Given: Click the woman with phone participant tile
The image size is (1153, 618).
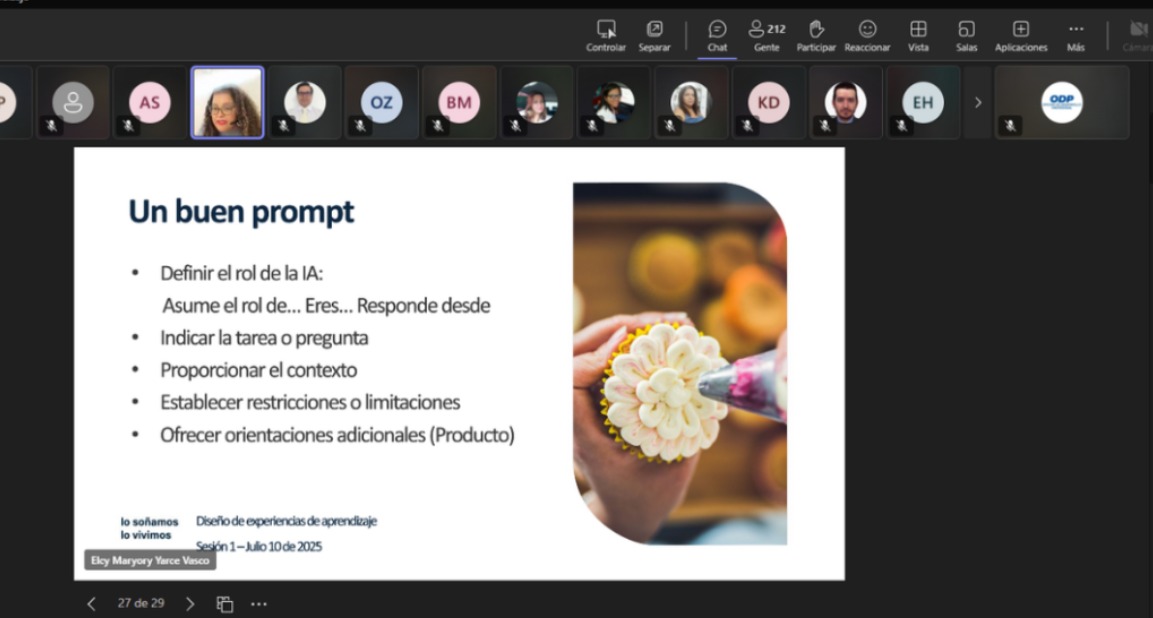Looking at the screenshot, I should pyautogui.click(x=536, y=102).
